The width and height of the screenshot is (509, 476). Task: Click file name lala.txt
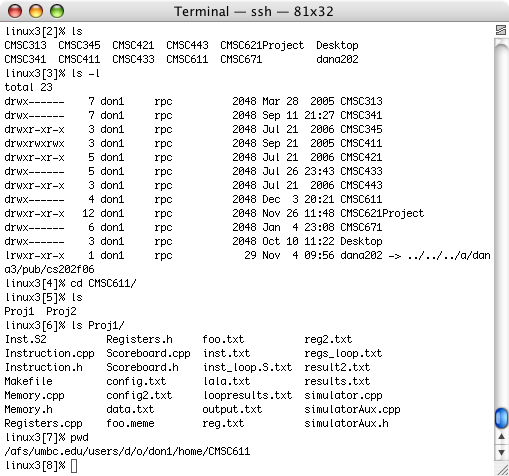[226, 381]
